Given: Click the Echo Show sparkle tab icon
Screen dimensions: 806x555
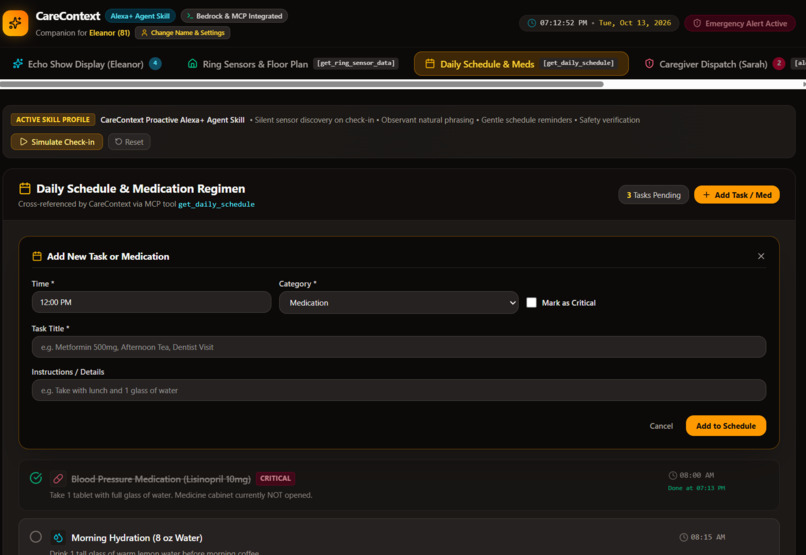Looking at the screenshot, I should pos(18,64).
